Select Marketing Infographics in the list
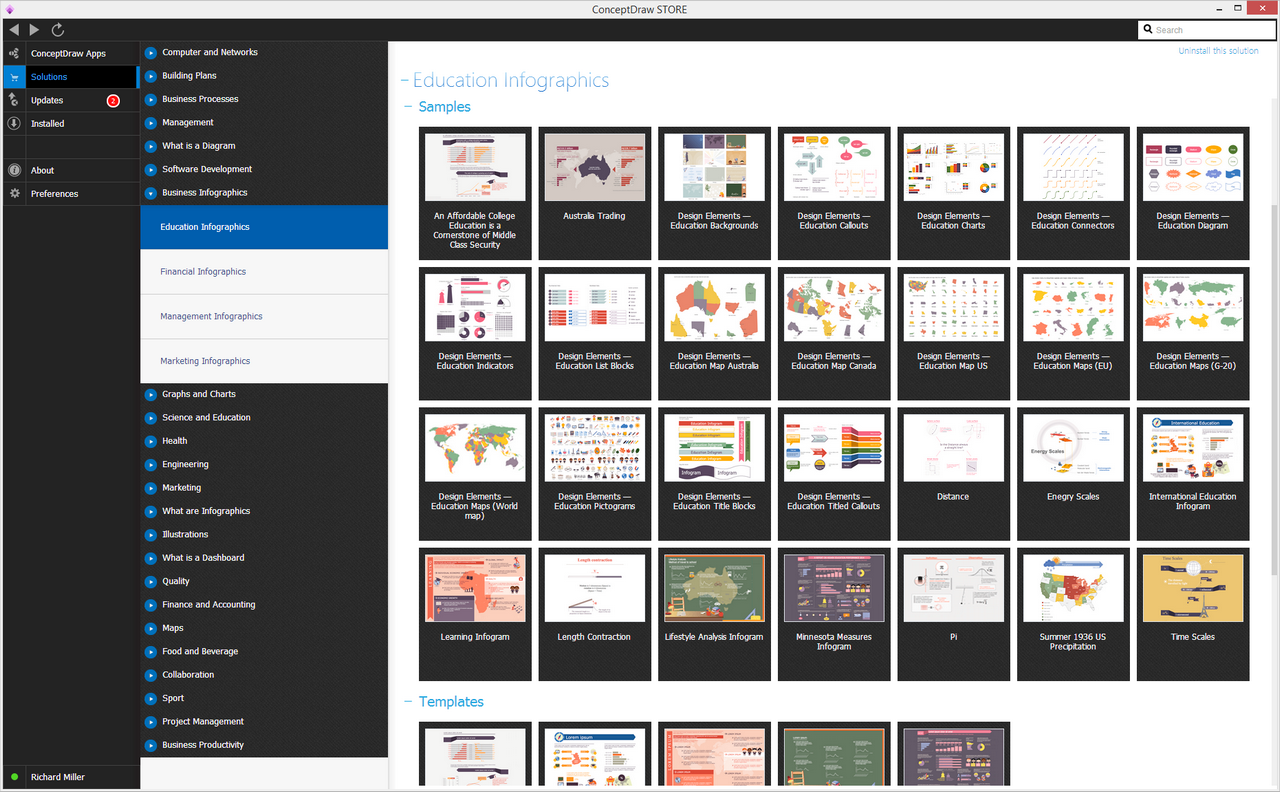This screenshot has width=1280, height=792. [264, 361]
